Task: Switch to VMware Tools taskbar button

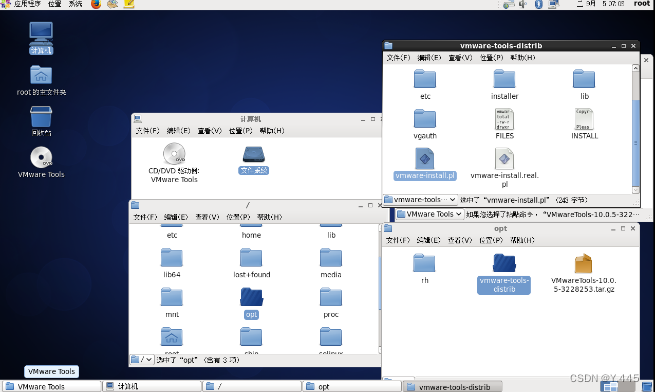Action: point(51,387)
